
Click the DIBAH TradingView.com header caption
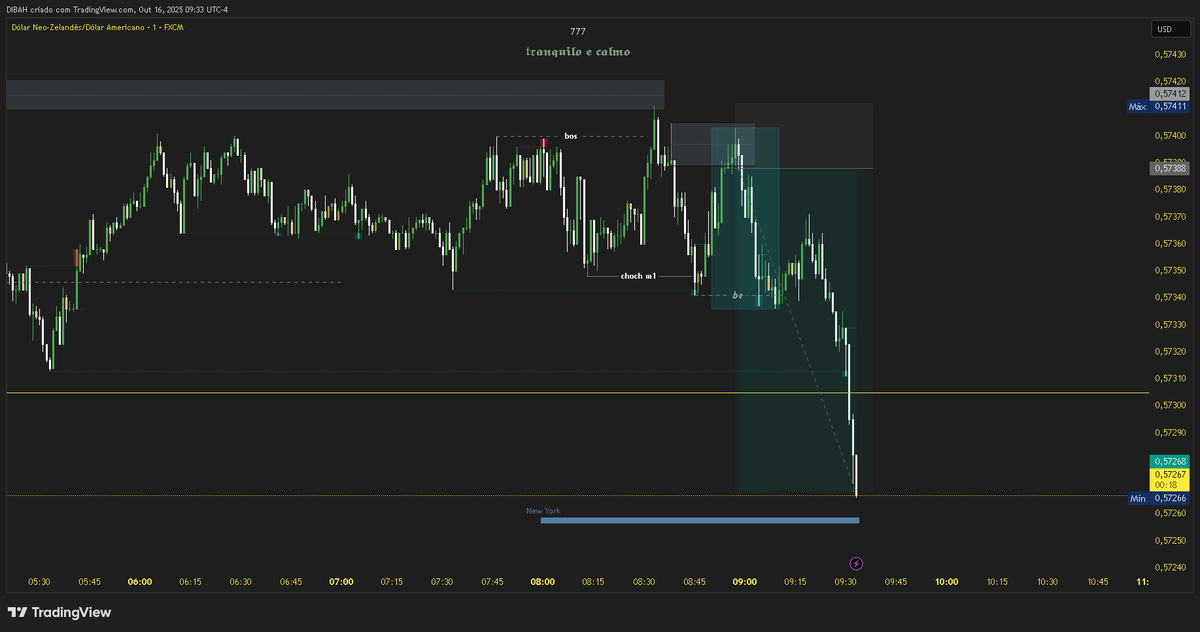117,9
